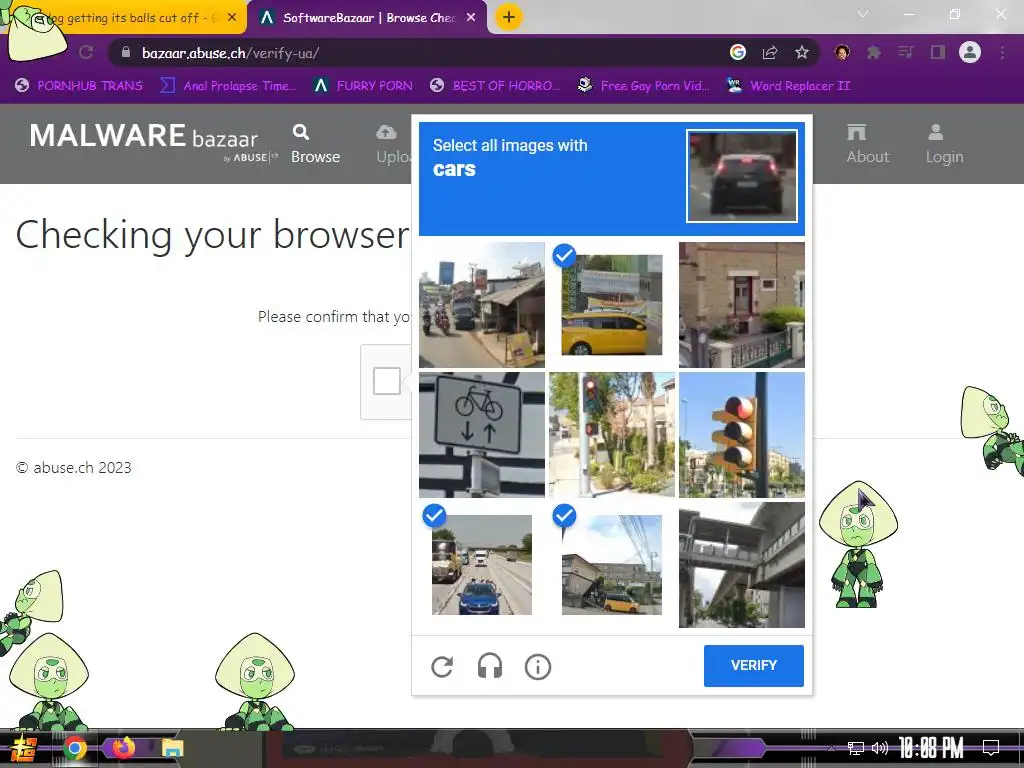Deselect the yellow taxi tile
1024x768 pixels.
(x=612, y=305)
